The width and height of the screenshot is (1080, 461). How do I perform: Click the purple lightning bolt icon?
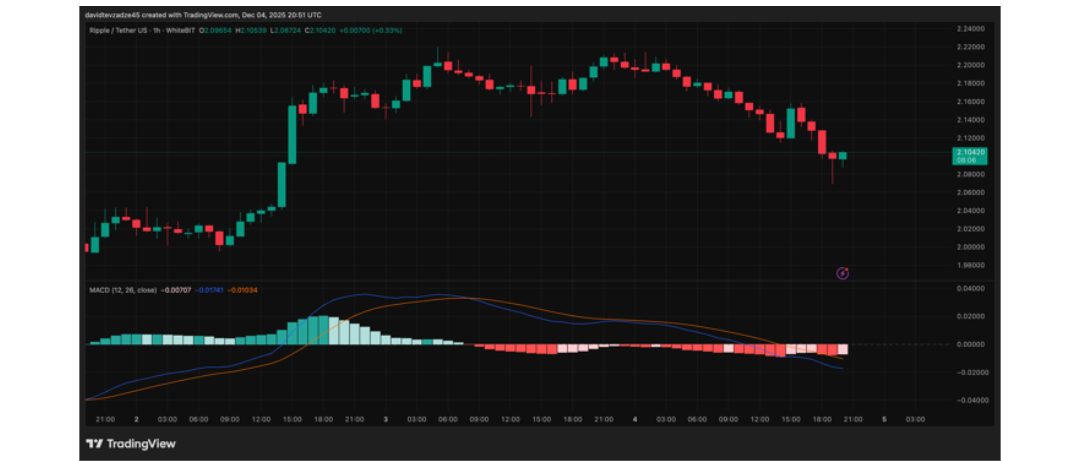842,272
